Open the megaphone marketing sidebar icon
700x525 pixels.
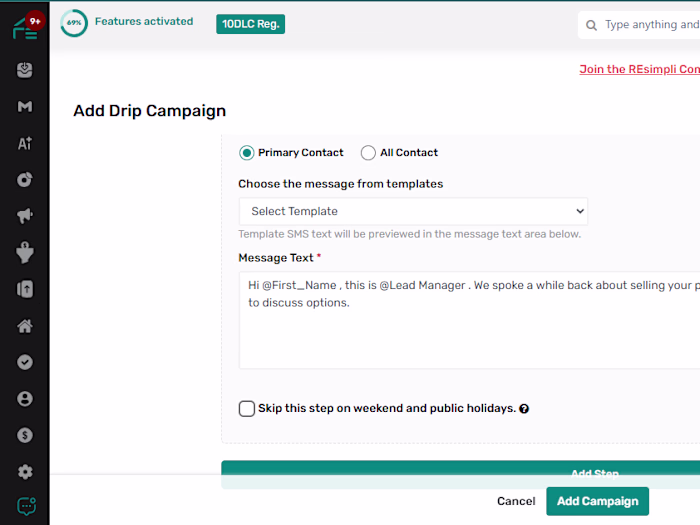point(25,216)
